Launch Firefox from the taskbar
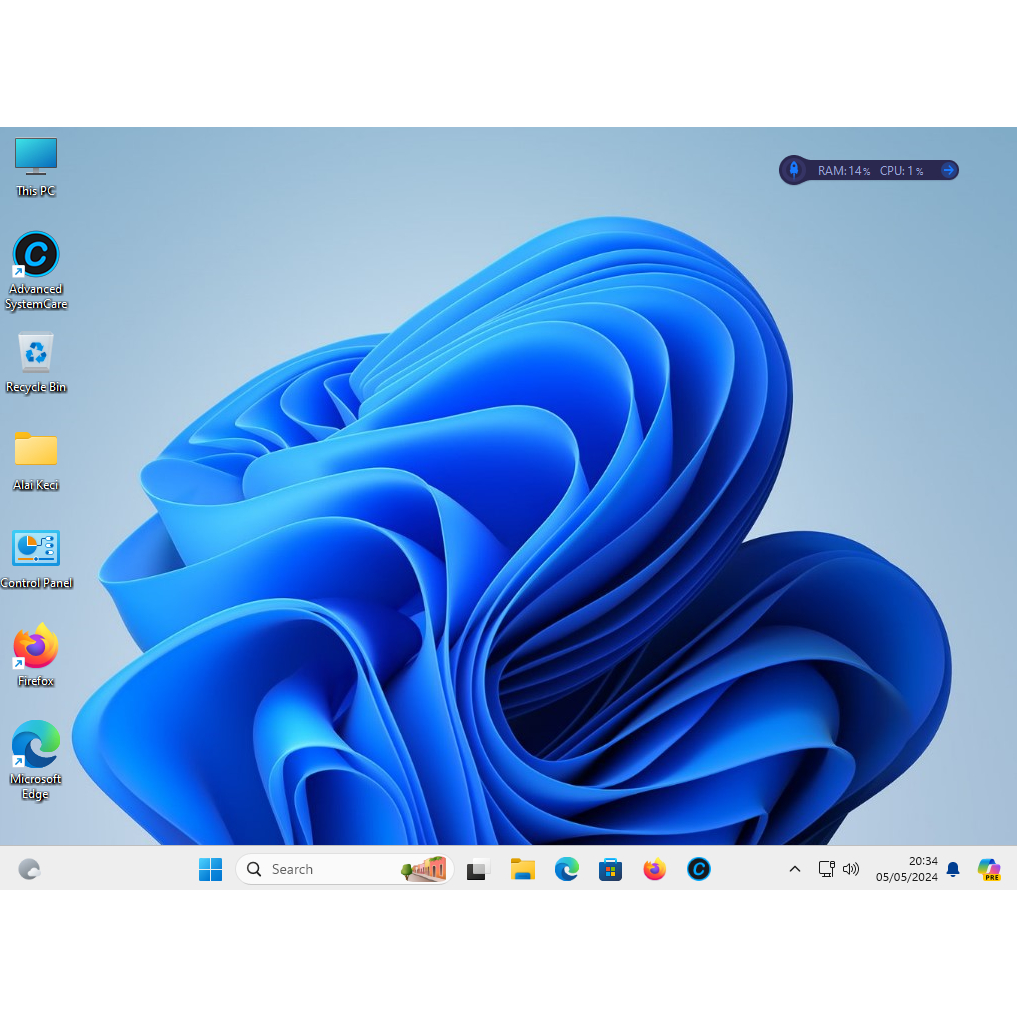The image size is (1017, 1017). 655,870
